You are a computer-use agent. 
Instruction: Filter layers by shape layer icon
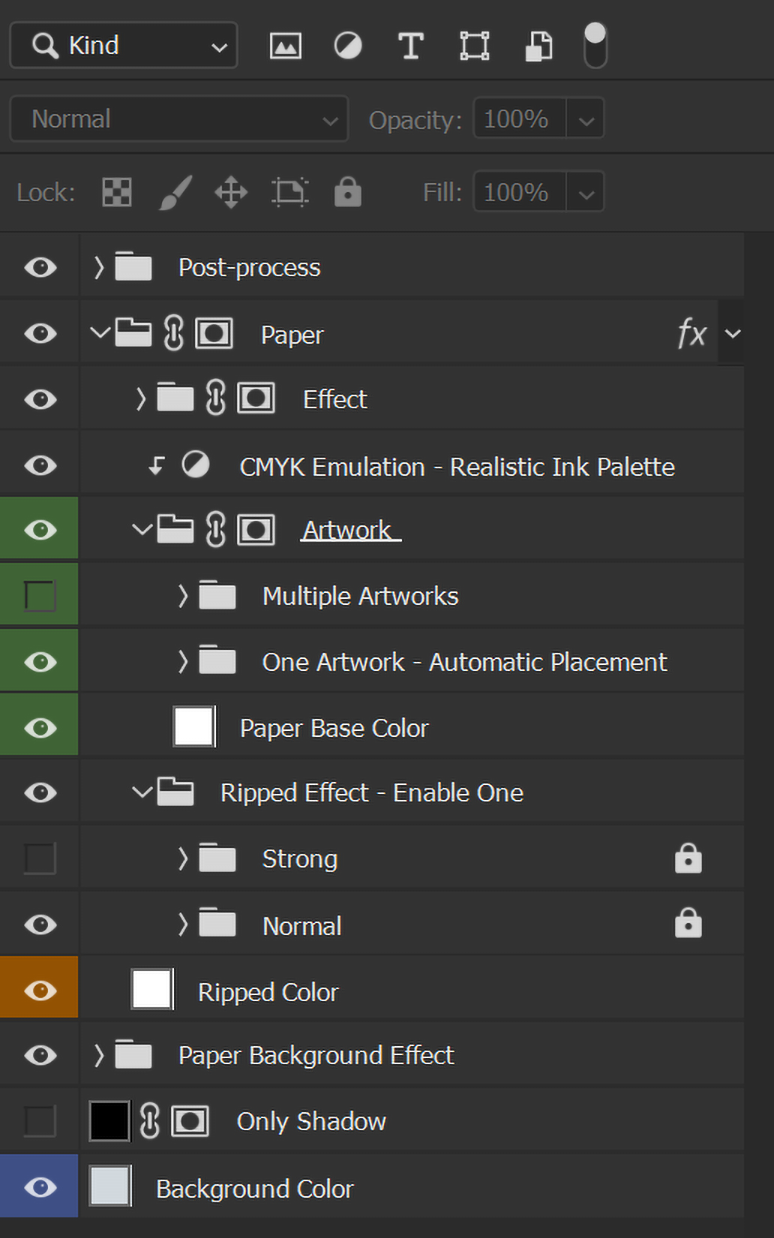pyautogui.click(x=474, y=46)
